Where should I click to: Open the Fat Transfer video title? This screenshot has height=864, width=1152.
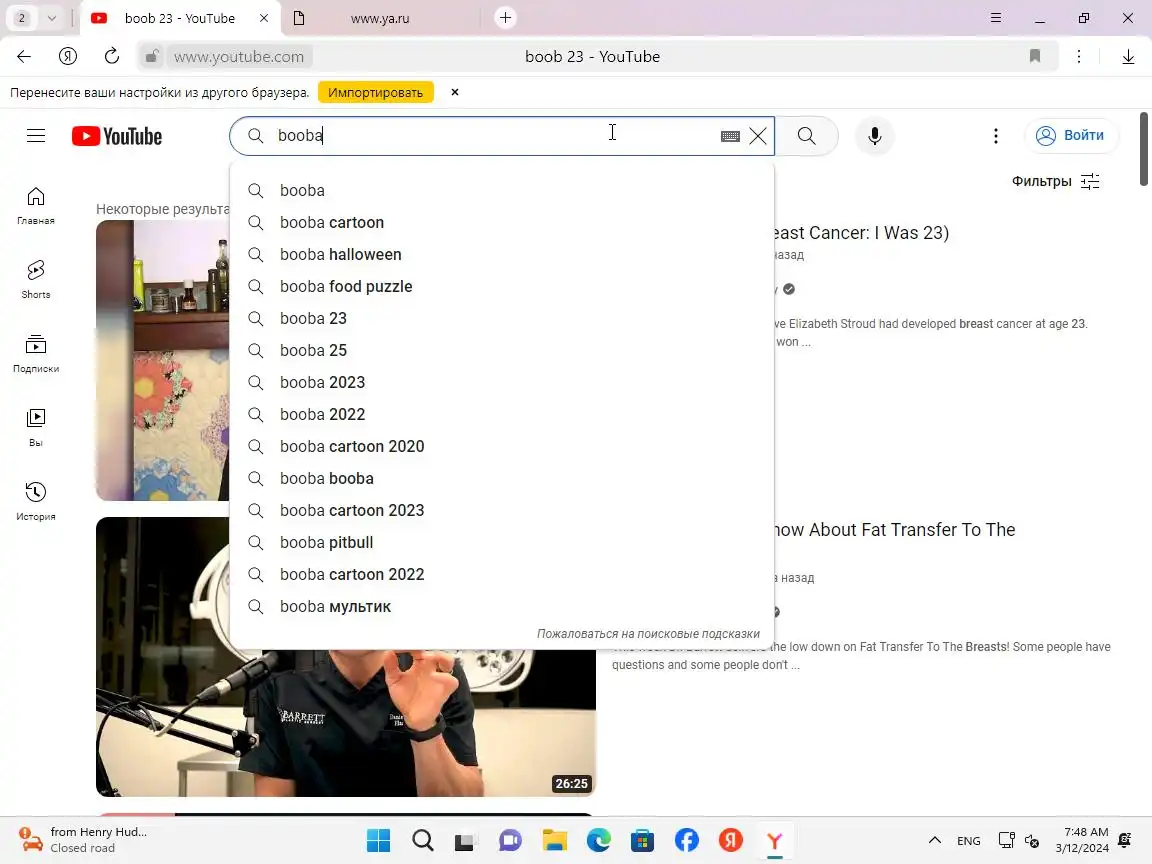point(894,530)
